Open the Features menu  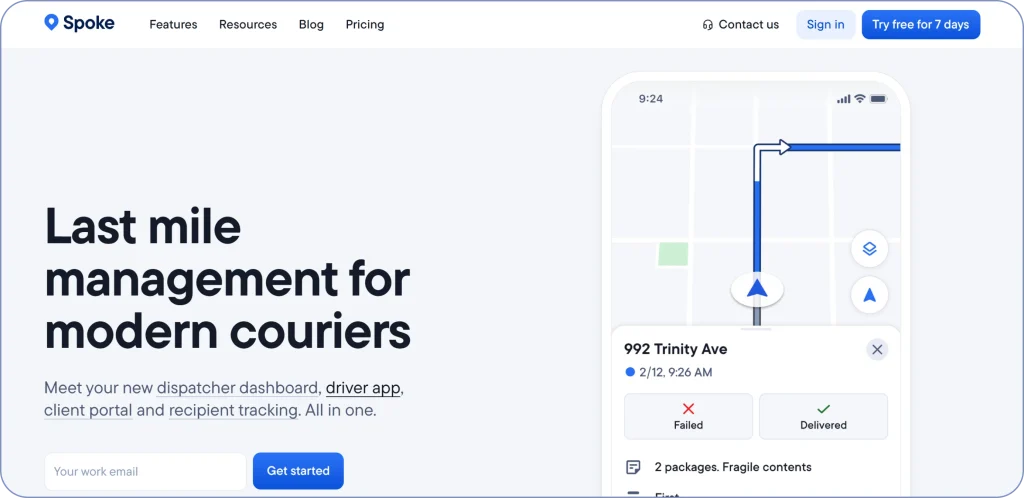[173, 25]
